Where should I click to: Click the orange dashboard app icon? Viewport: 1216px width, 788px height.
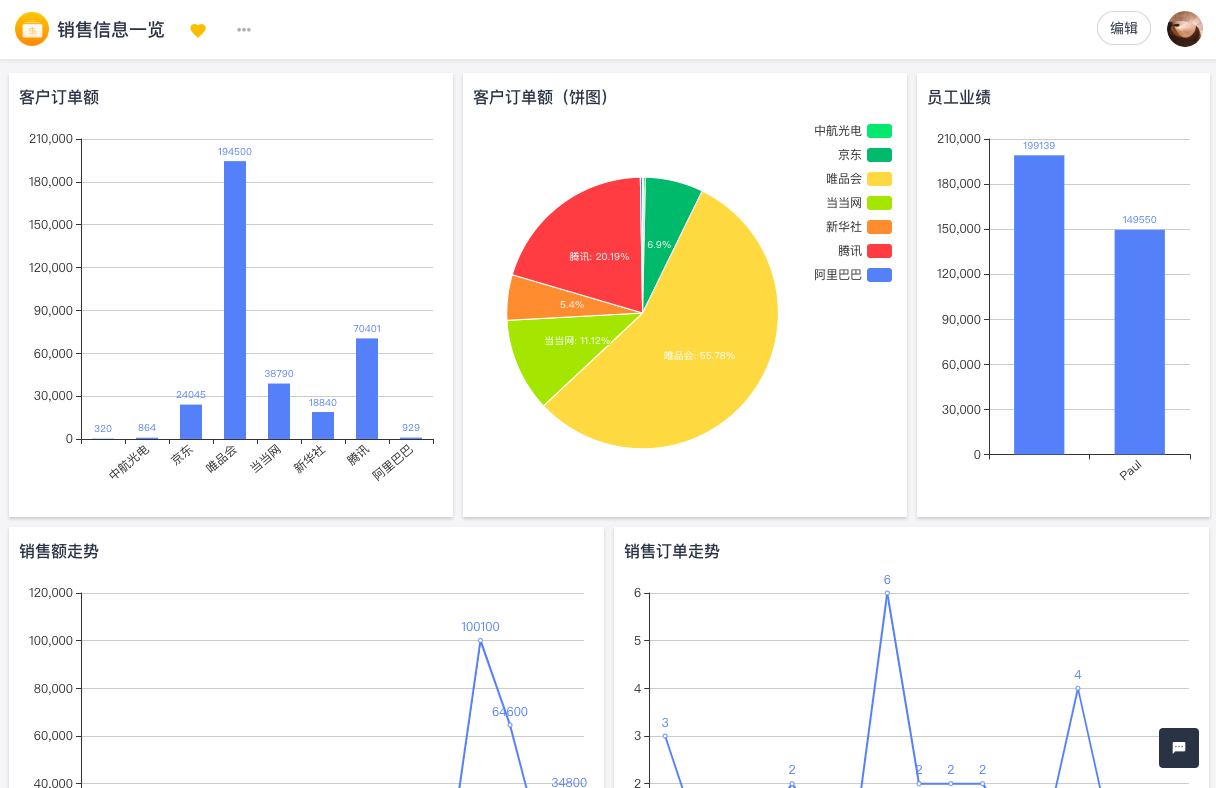tap(32, 29)
